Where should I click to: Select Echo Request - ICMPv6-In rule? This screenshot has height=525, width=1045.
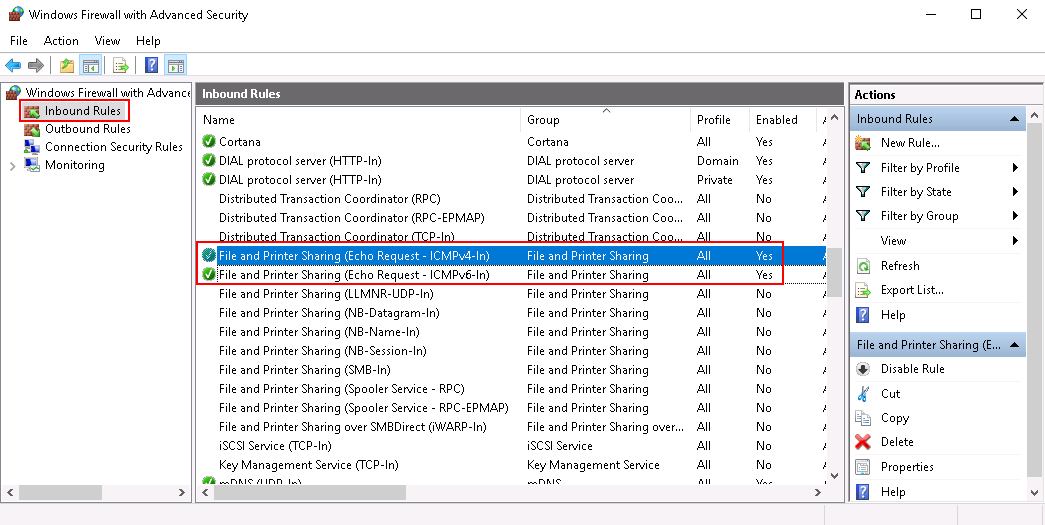[x=513, y=274]
